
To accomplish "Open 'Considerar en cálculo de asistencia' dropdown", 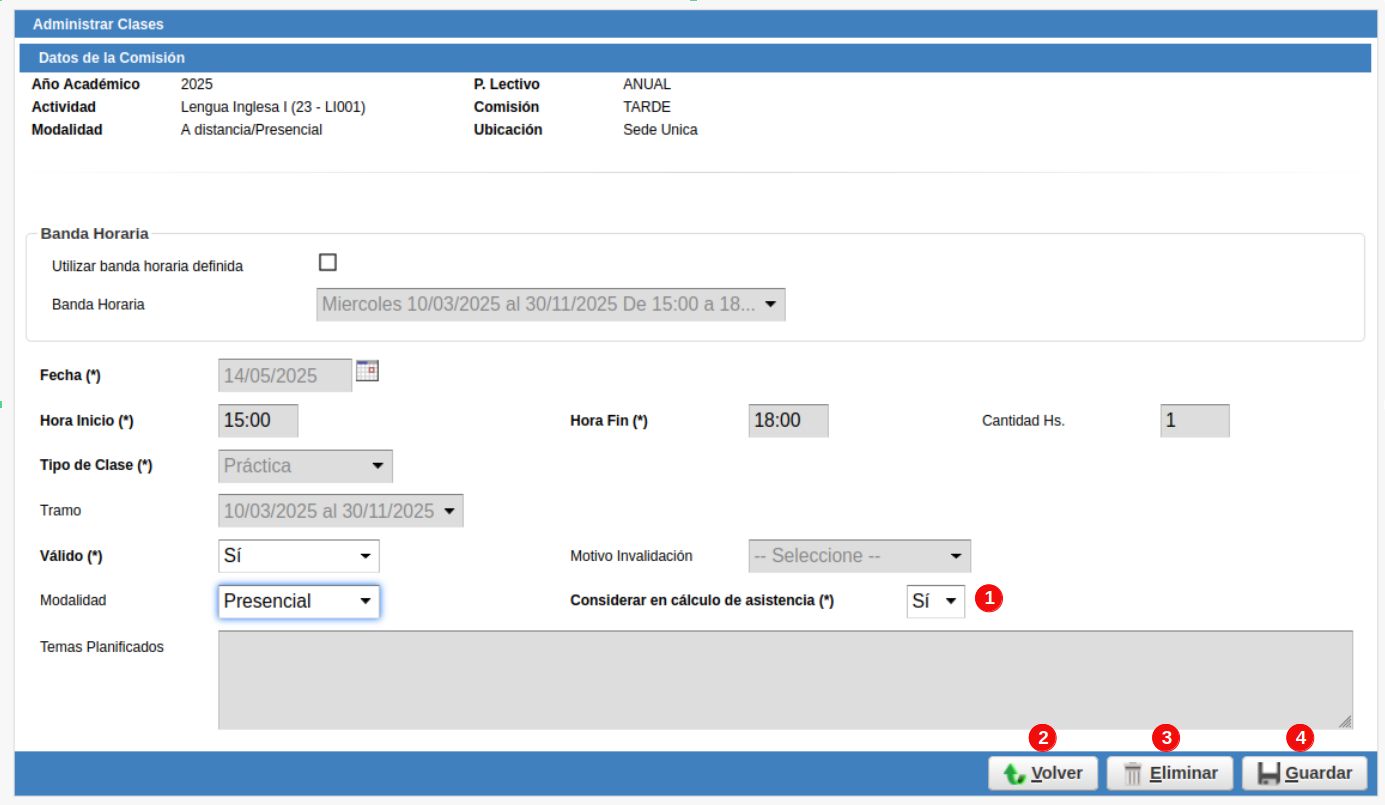I will point(935,602).
